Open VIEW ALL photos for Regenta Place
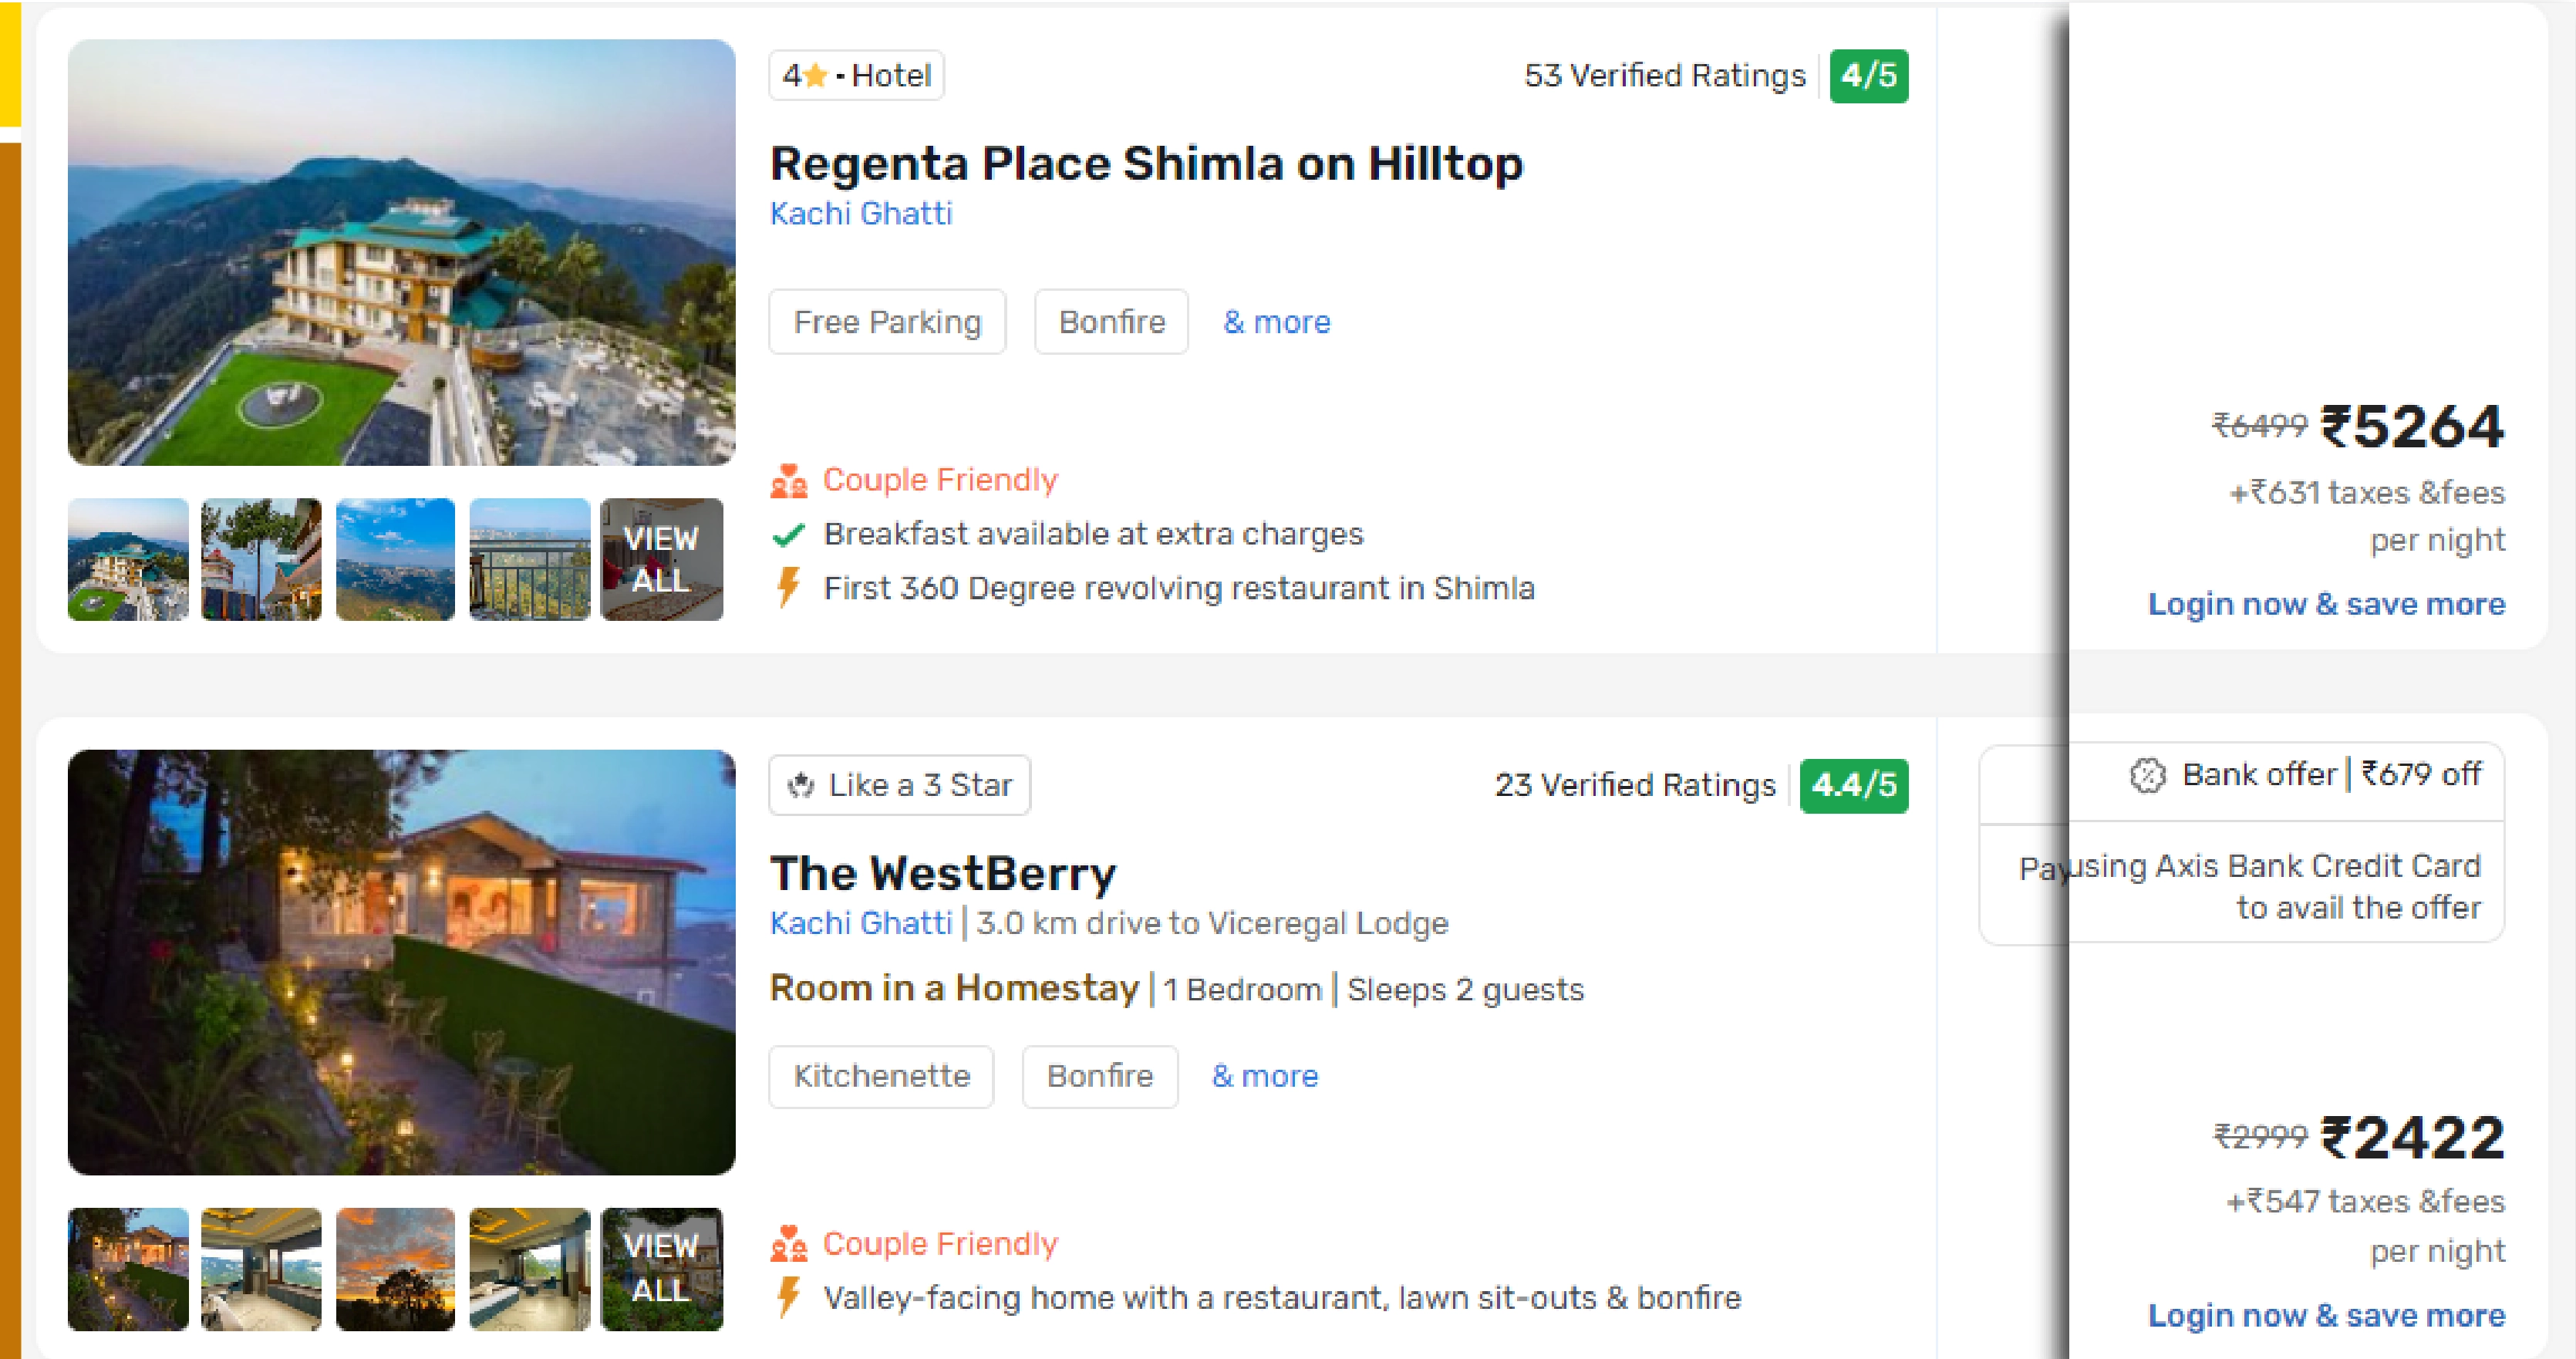The image size is (2576, 1359). point(661,560)
